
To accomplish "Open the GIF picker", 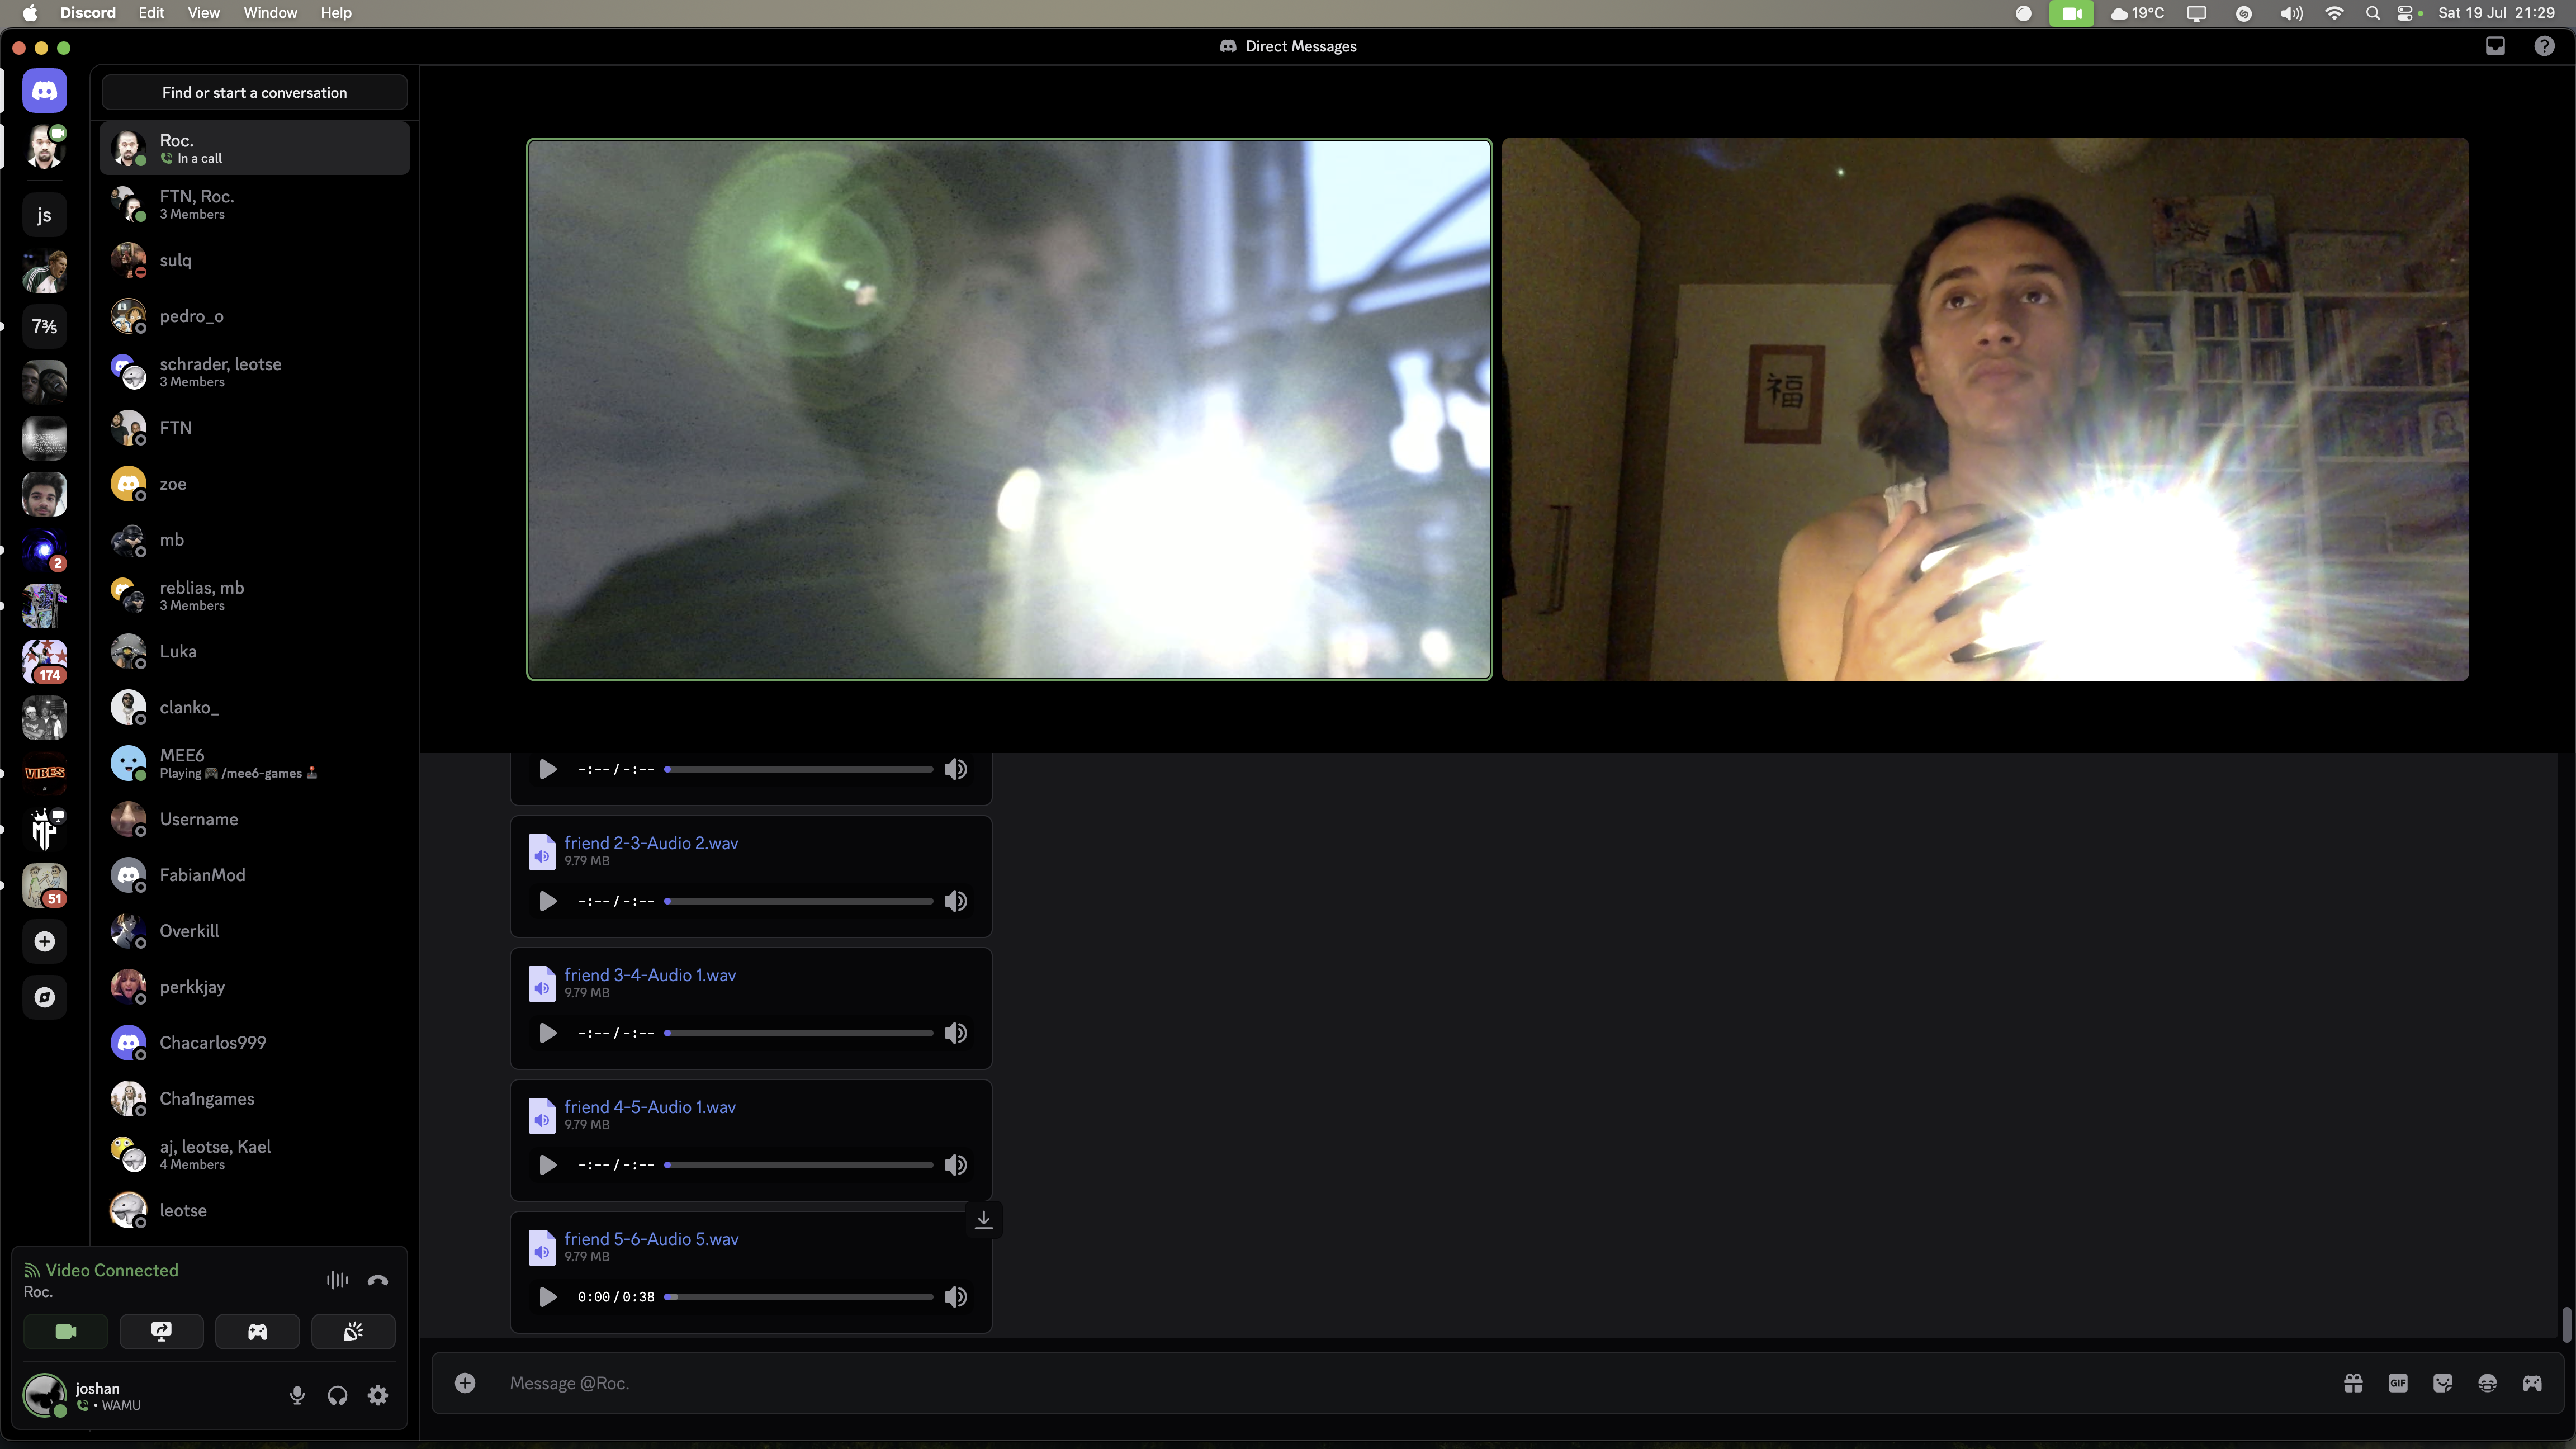I will pyautogui.click(x=2397, y=1383).
